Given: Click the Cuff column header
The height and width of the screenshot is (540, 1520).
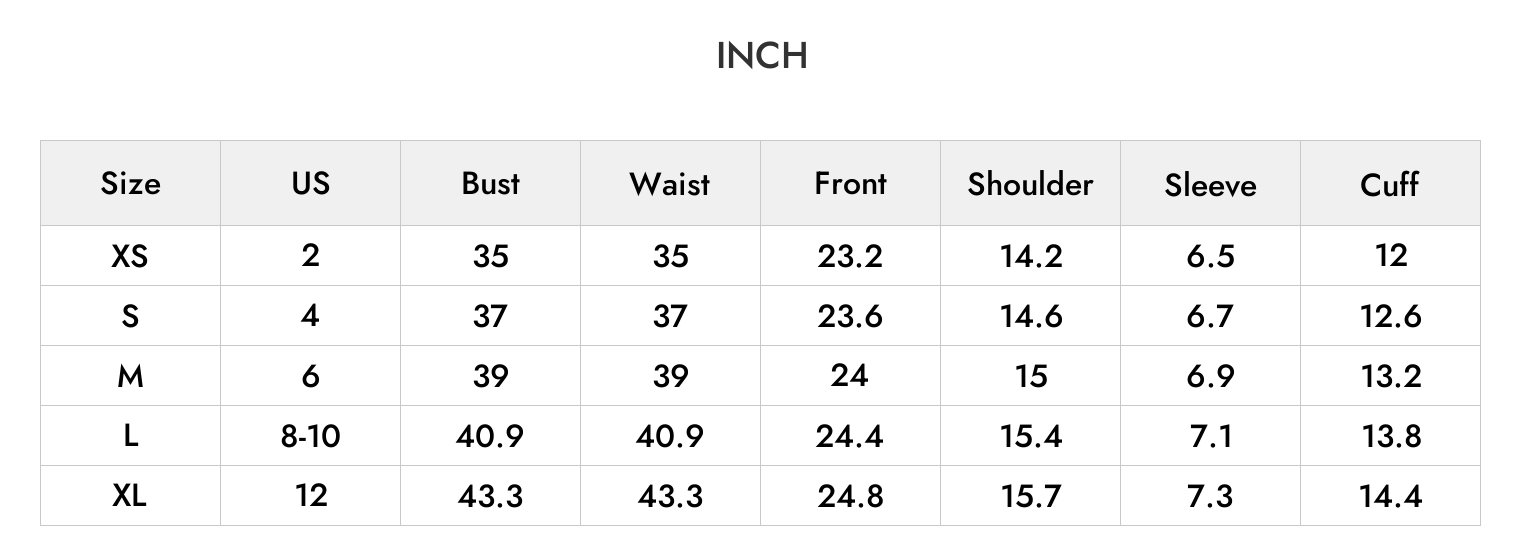Looking at the screenshot, I should (1390, 184).
